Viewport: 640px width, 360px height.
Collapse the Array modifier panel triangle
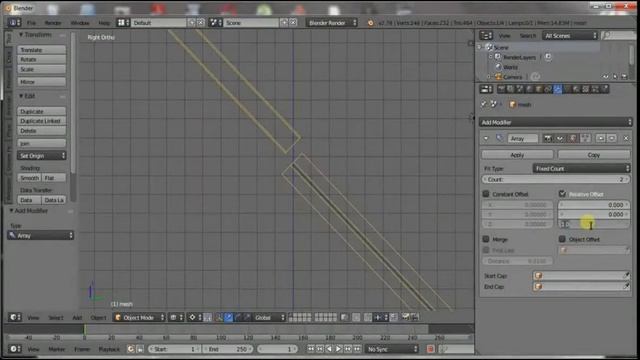(486, 138)
